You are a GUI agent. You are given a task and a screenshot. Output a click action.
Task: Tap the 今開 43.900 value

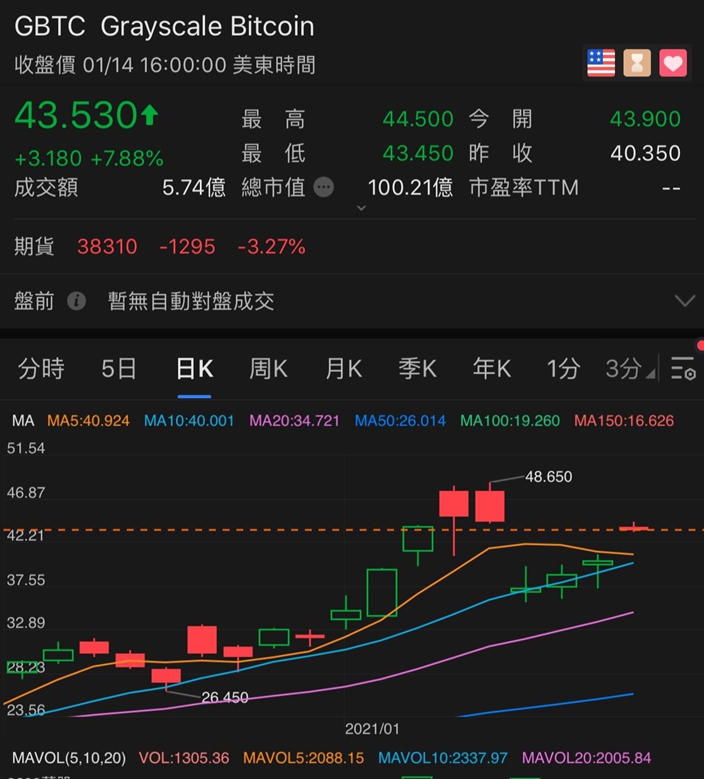click(645, 119)
